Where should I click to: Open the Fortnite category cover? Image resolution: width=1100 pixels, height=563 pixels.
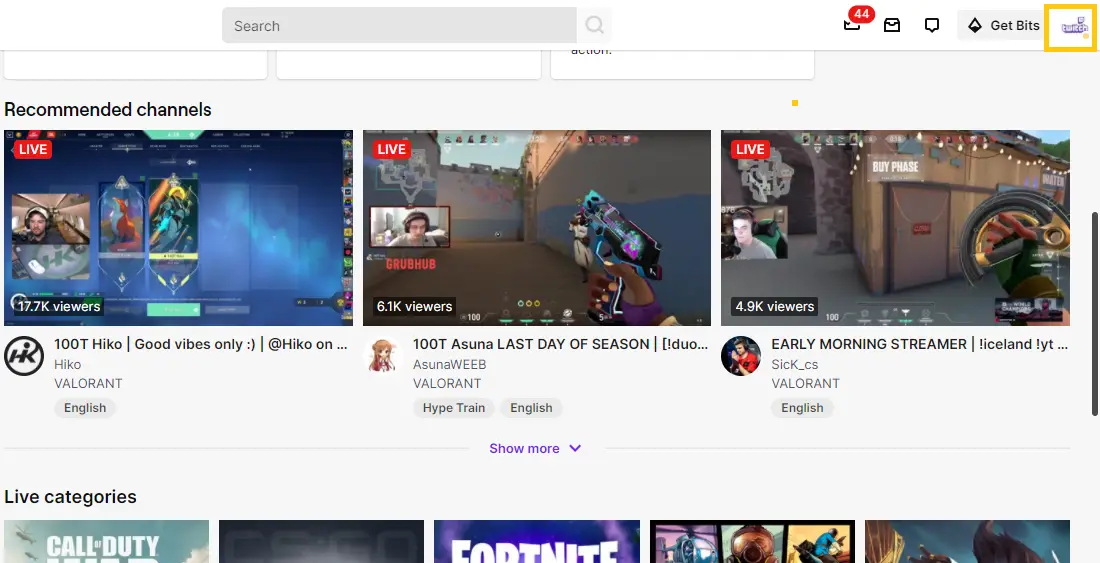[537, 541]
